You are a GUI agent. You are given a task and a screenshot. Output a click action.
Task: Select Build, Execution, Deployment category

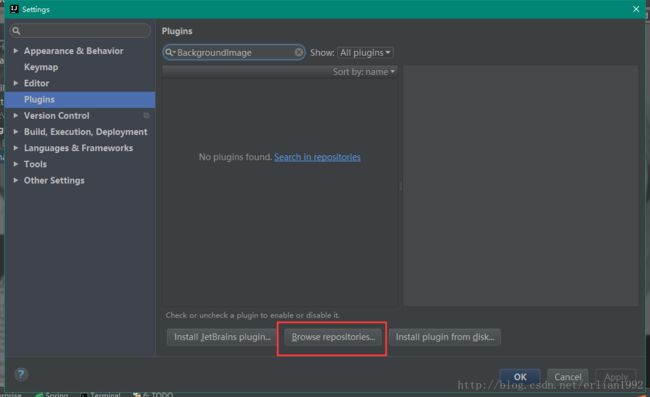(85, 132)
